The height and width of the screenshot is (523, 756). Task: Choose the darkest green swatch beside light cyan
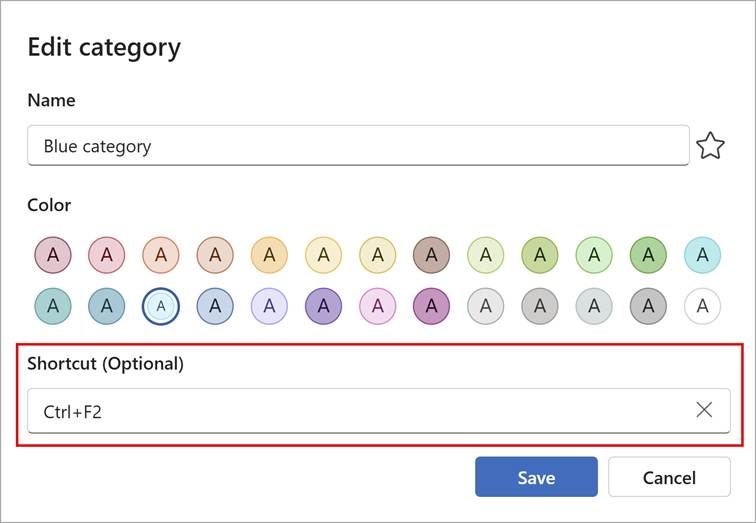(x=649, y=255)
